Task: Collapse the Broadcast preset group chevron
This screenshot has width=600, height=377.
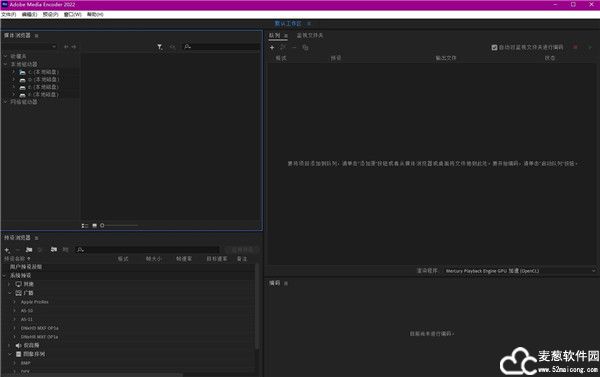Action: 10,293
